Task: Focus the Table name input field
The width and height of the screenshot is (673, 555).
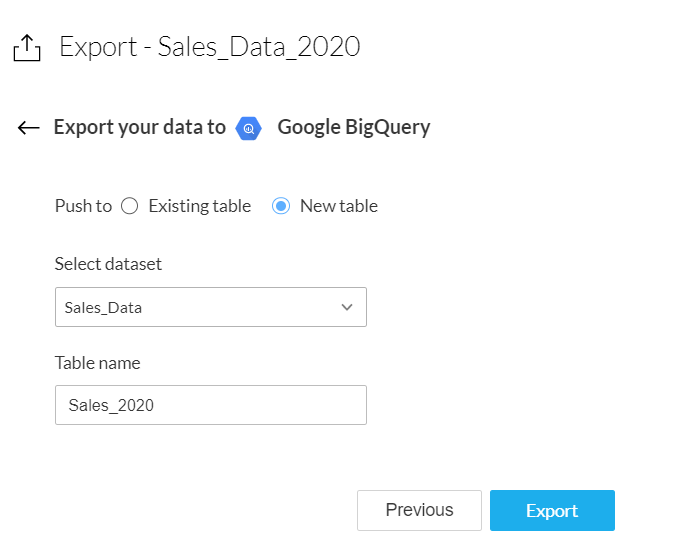Action: click(x=210, y=405)
